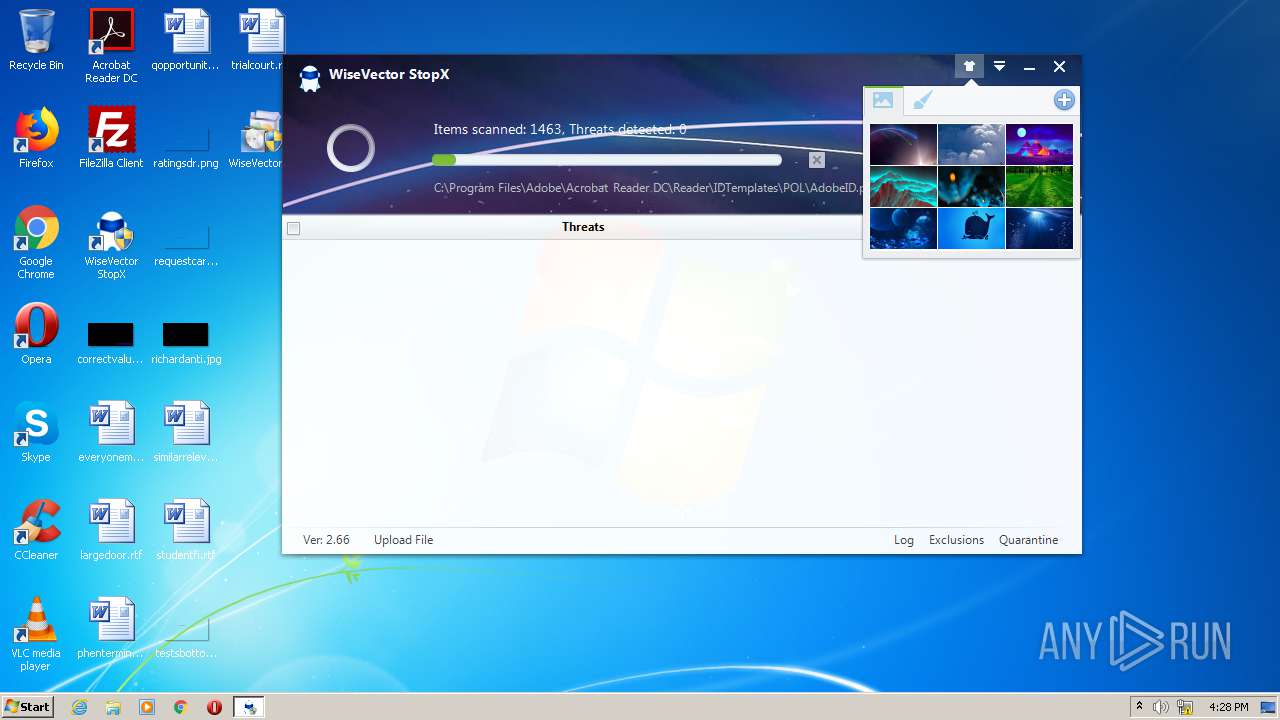This screenshot has height=720, width=1280.
Task: Choose the green meadow skin thumbnail
Action: [1039, 187]
